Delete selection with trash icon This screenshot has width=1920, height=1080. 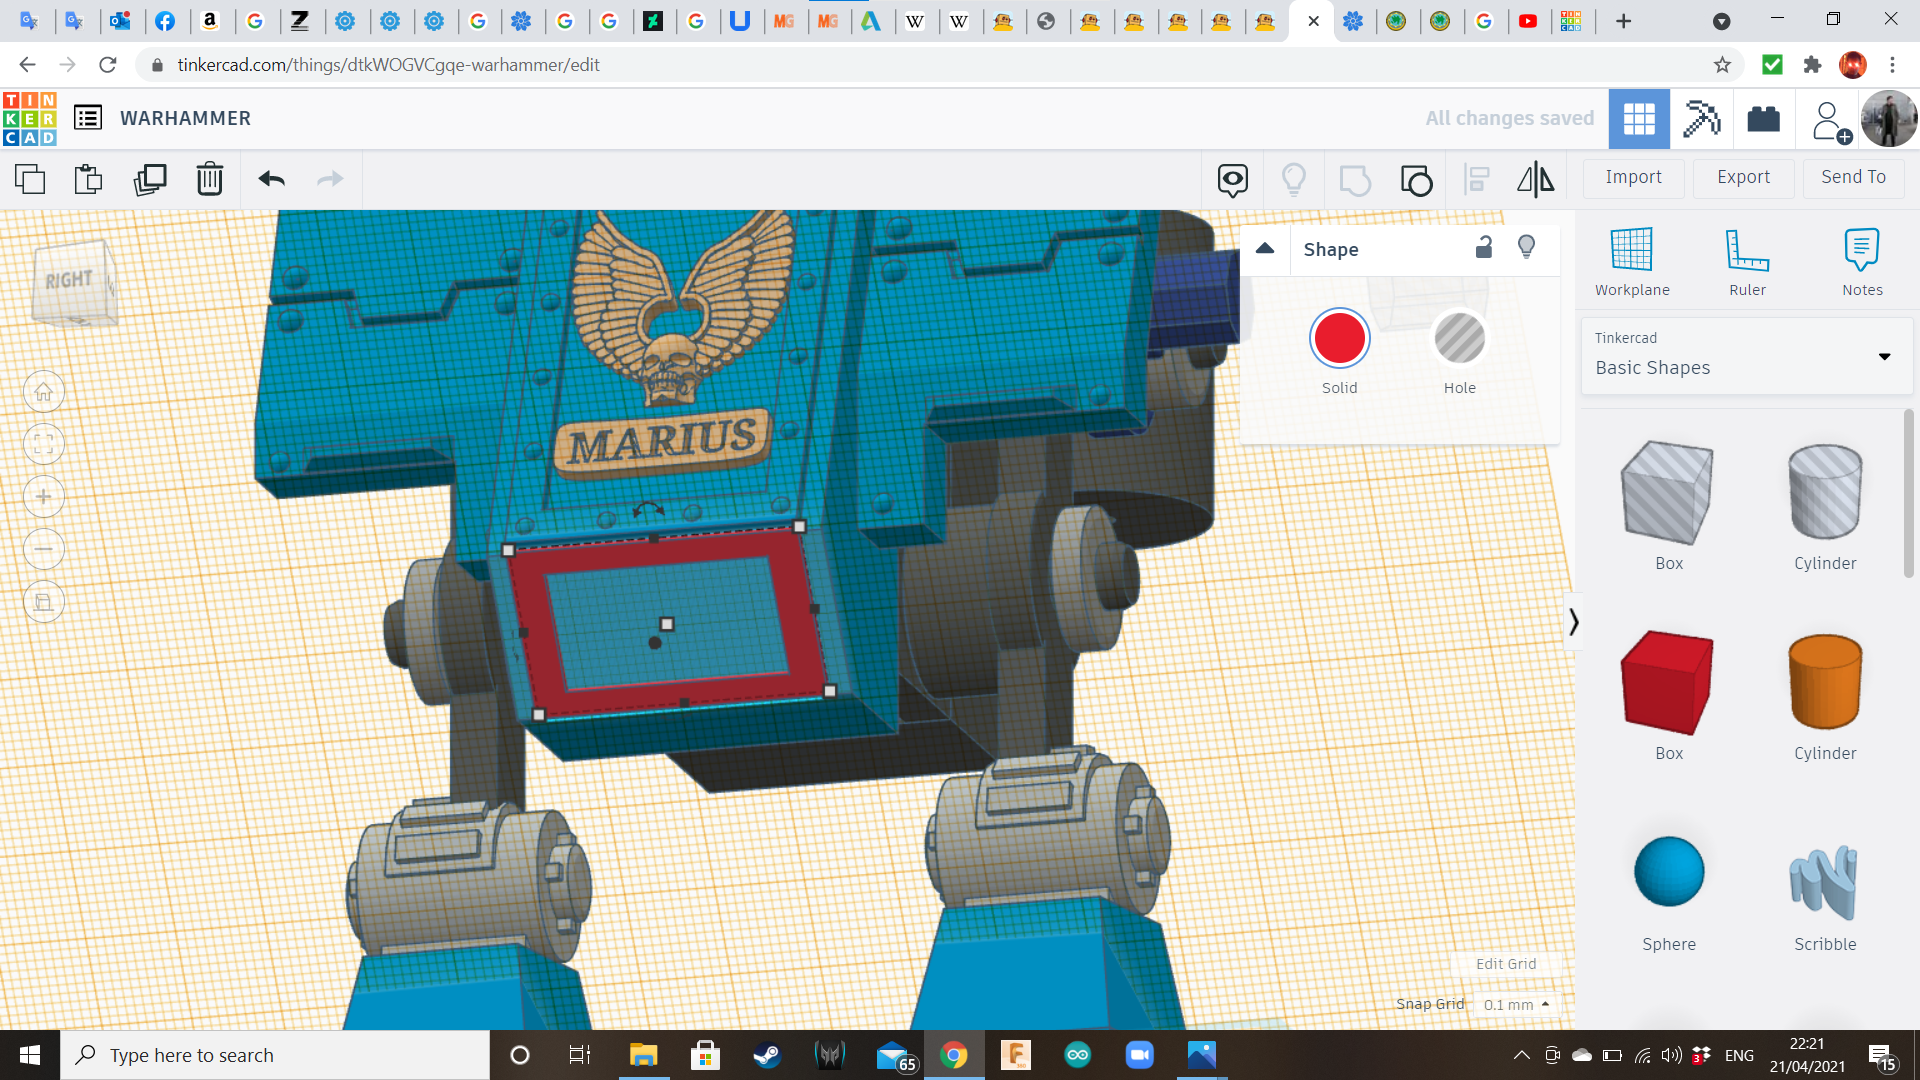[209, 180]
